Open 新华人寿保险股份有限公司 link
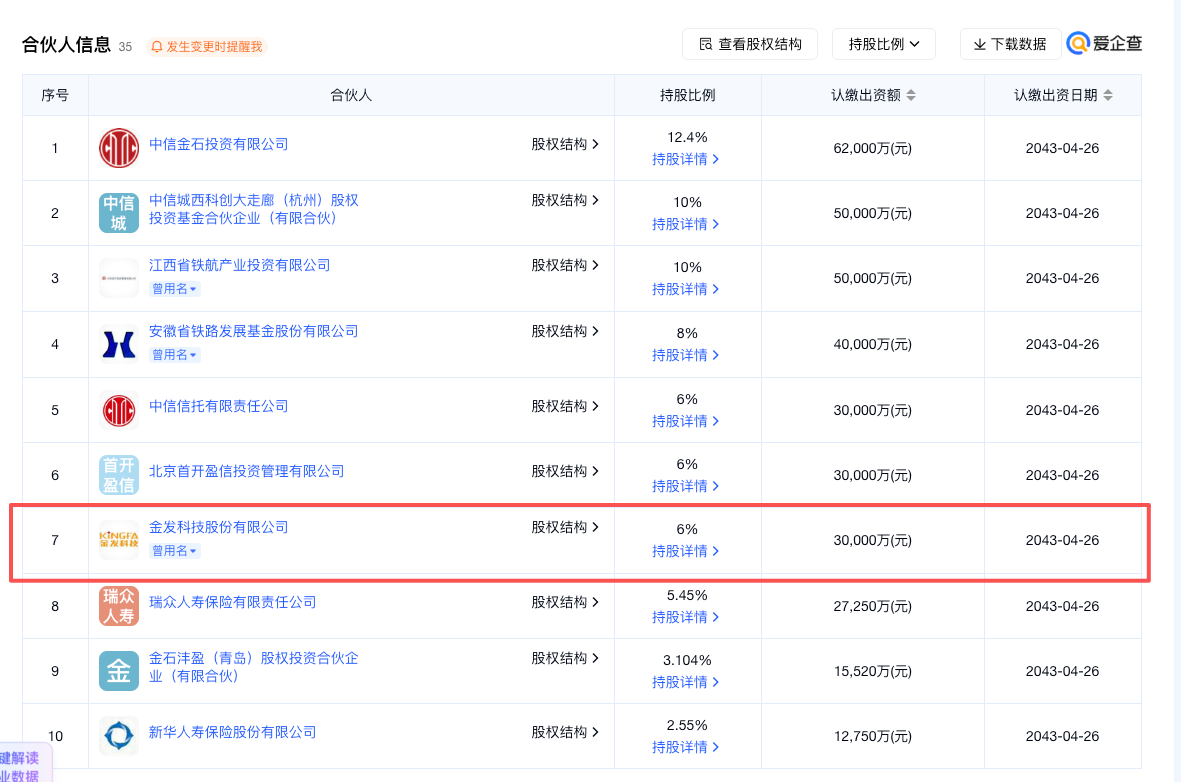Viewport: 1181px width, 782px height. (232, 732)
